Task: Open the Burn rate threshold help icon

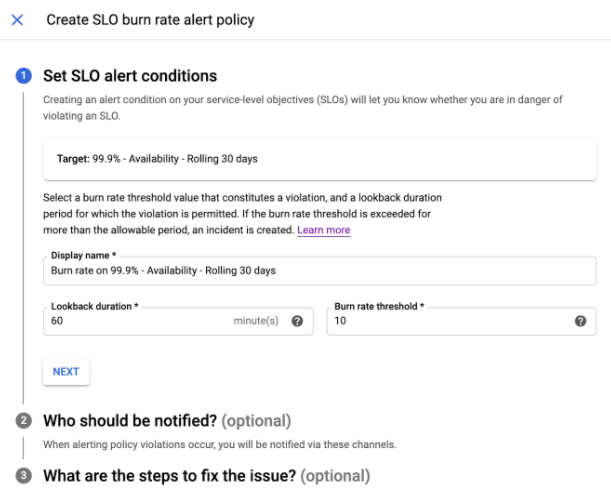Action: click(x=580, y=321)
